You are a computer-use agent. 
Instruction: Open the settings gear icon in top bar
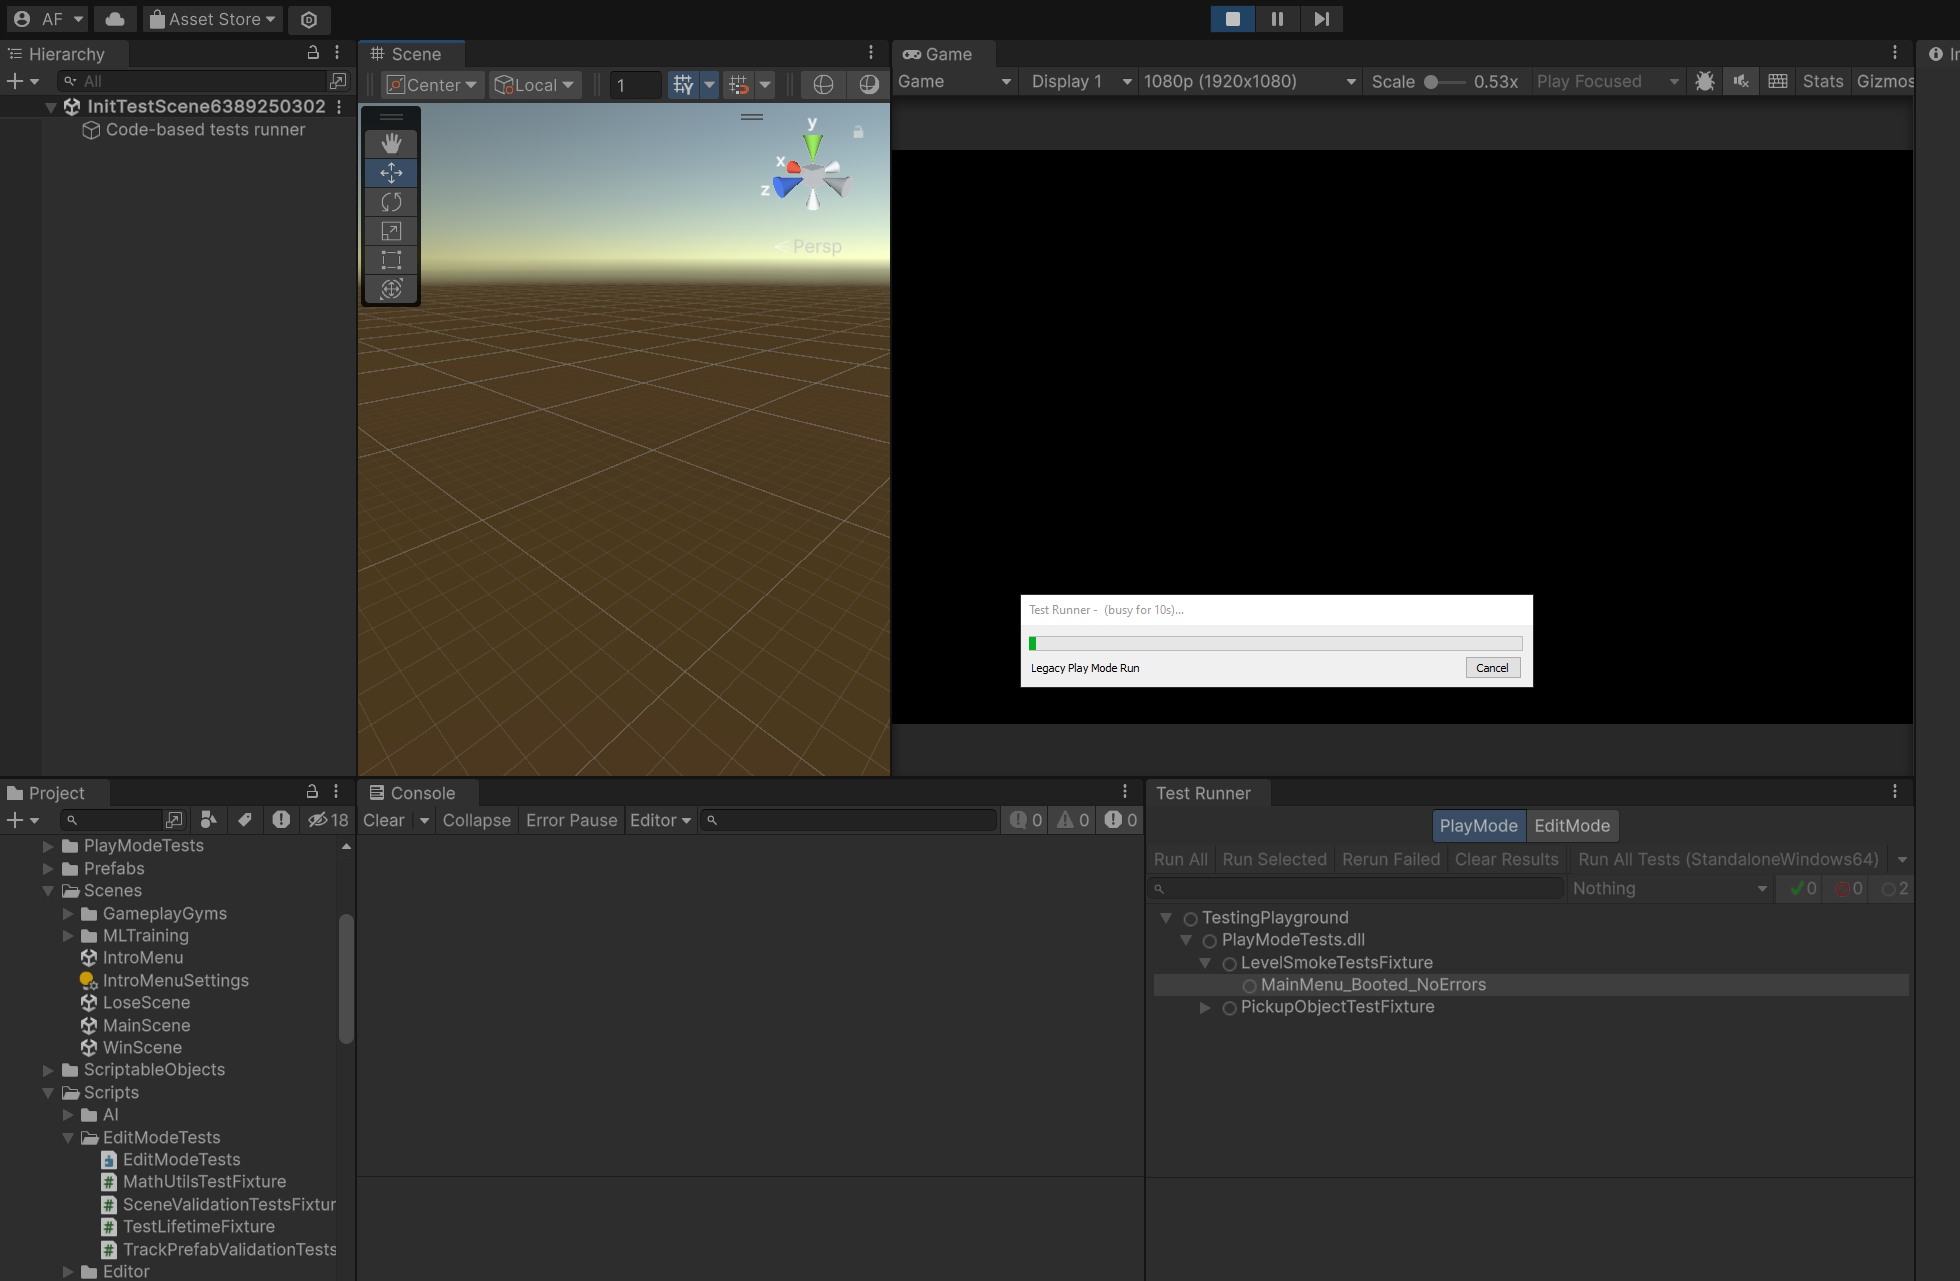point(309,19)
